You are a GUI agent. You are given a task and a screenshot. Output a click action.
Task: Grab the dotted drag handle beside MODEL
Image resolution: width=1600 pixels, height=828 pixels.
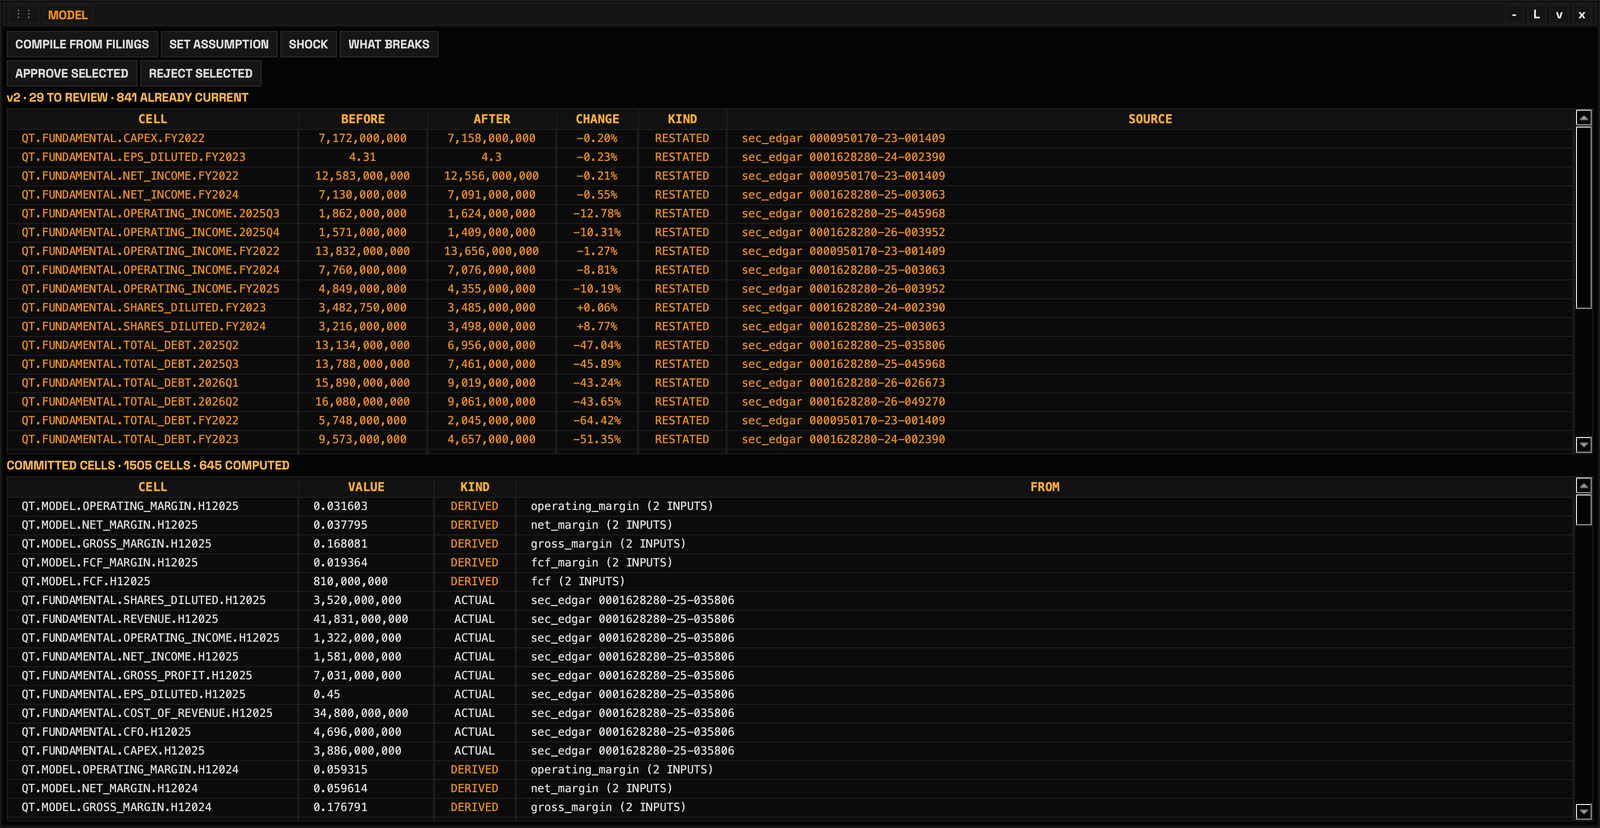click(x=24, y=15)
